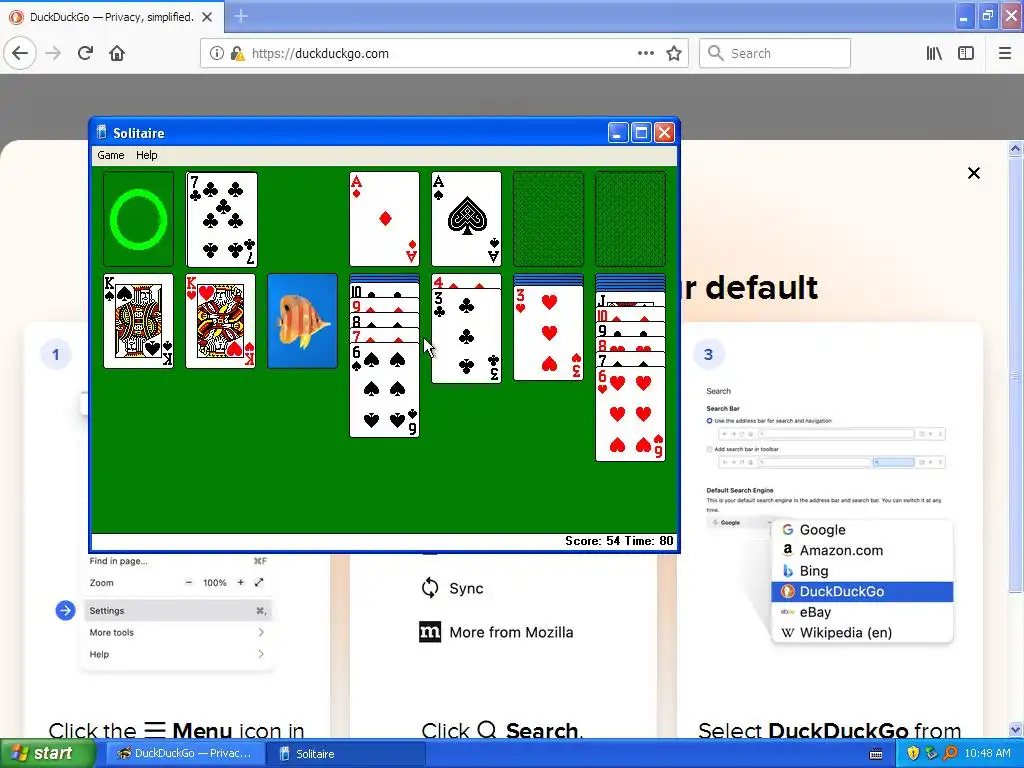Screen dimensions: 1024x768
Task: Maximize the Solitaire window
Action: pos(641,133)
